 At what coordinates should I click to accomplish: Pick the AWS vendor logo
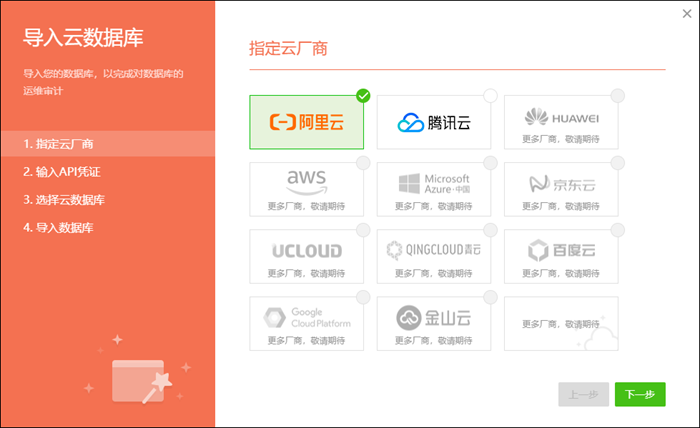click(x=306, y=180)
